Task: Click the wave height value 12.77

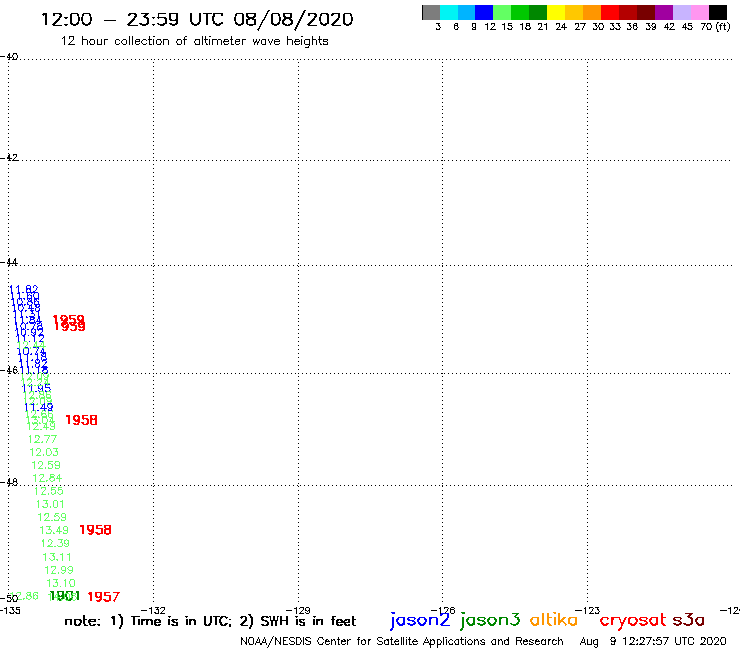Action: point(42,439)
